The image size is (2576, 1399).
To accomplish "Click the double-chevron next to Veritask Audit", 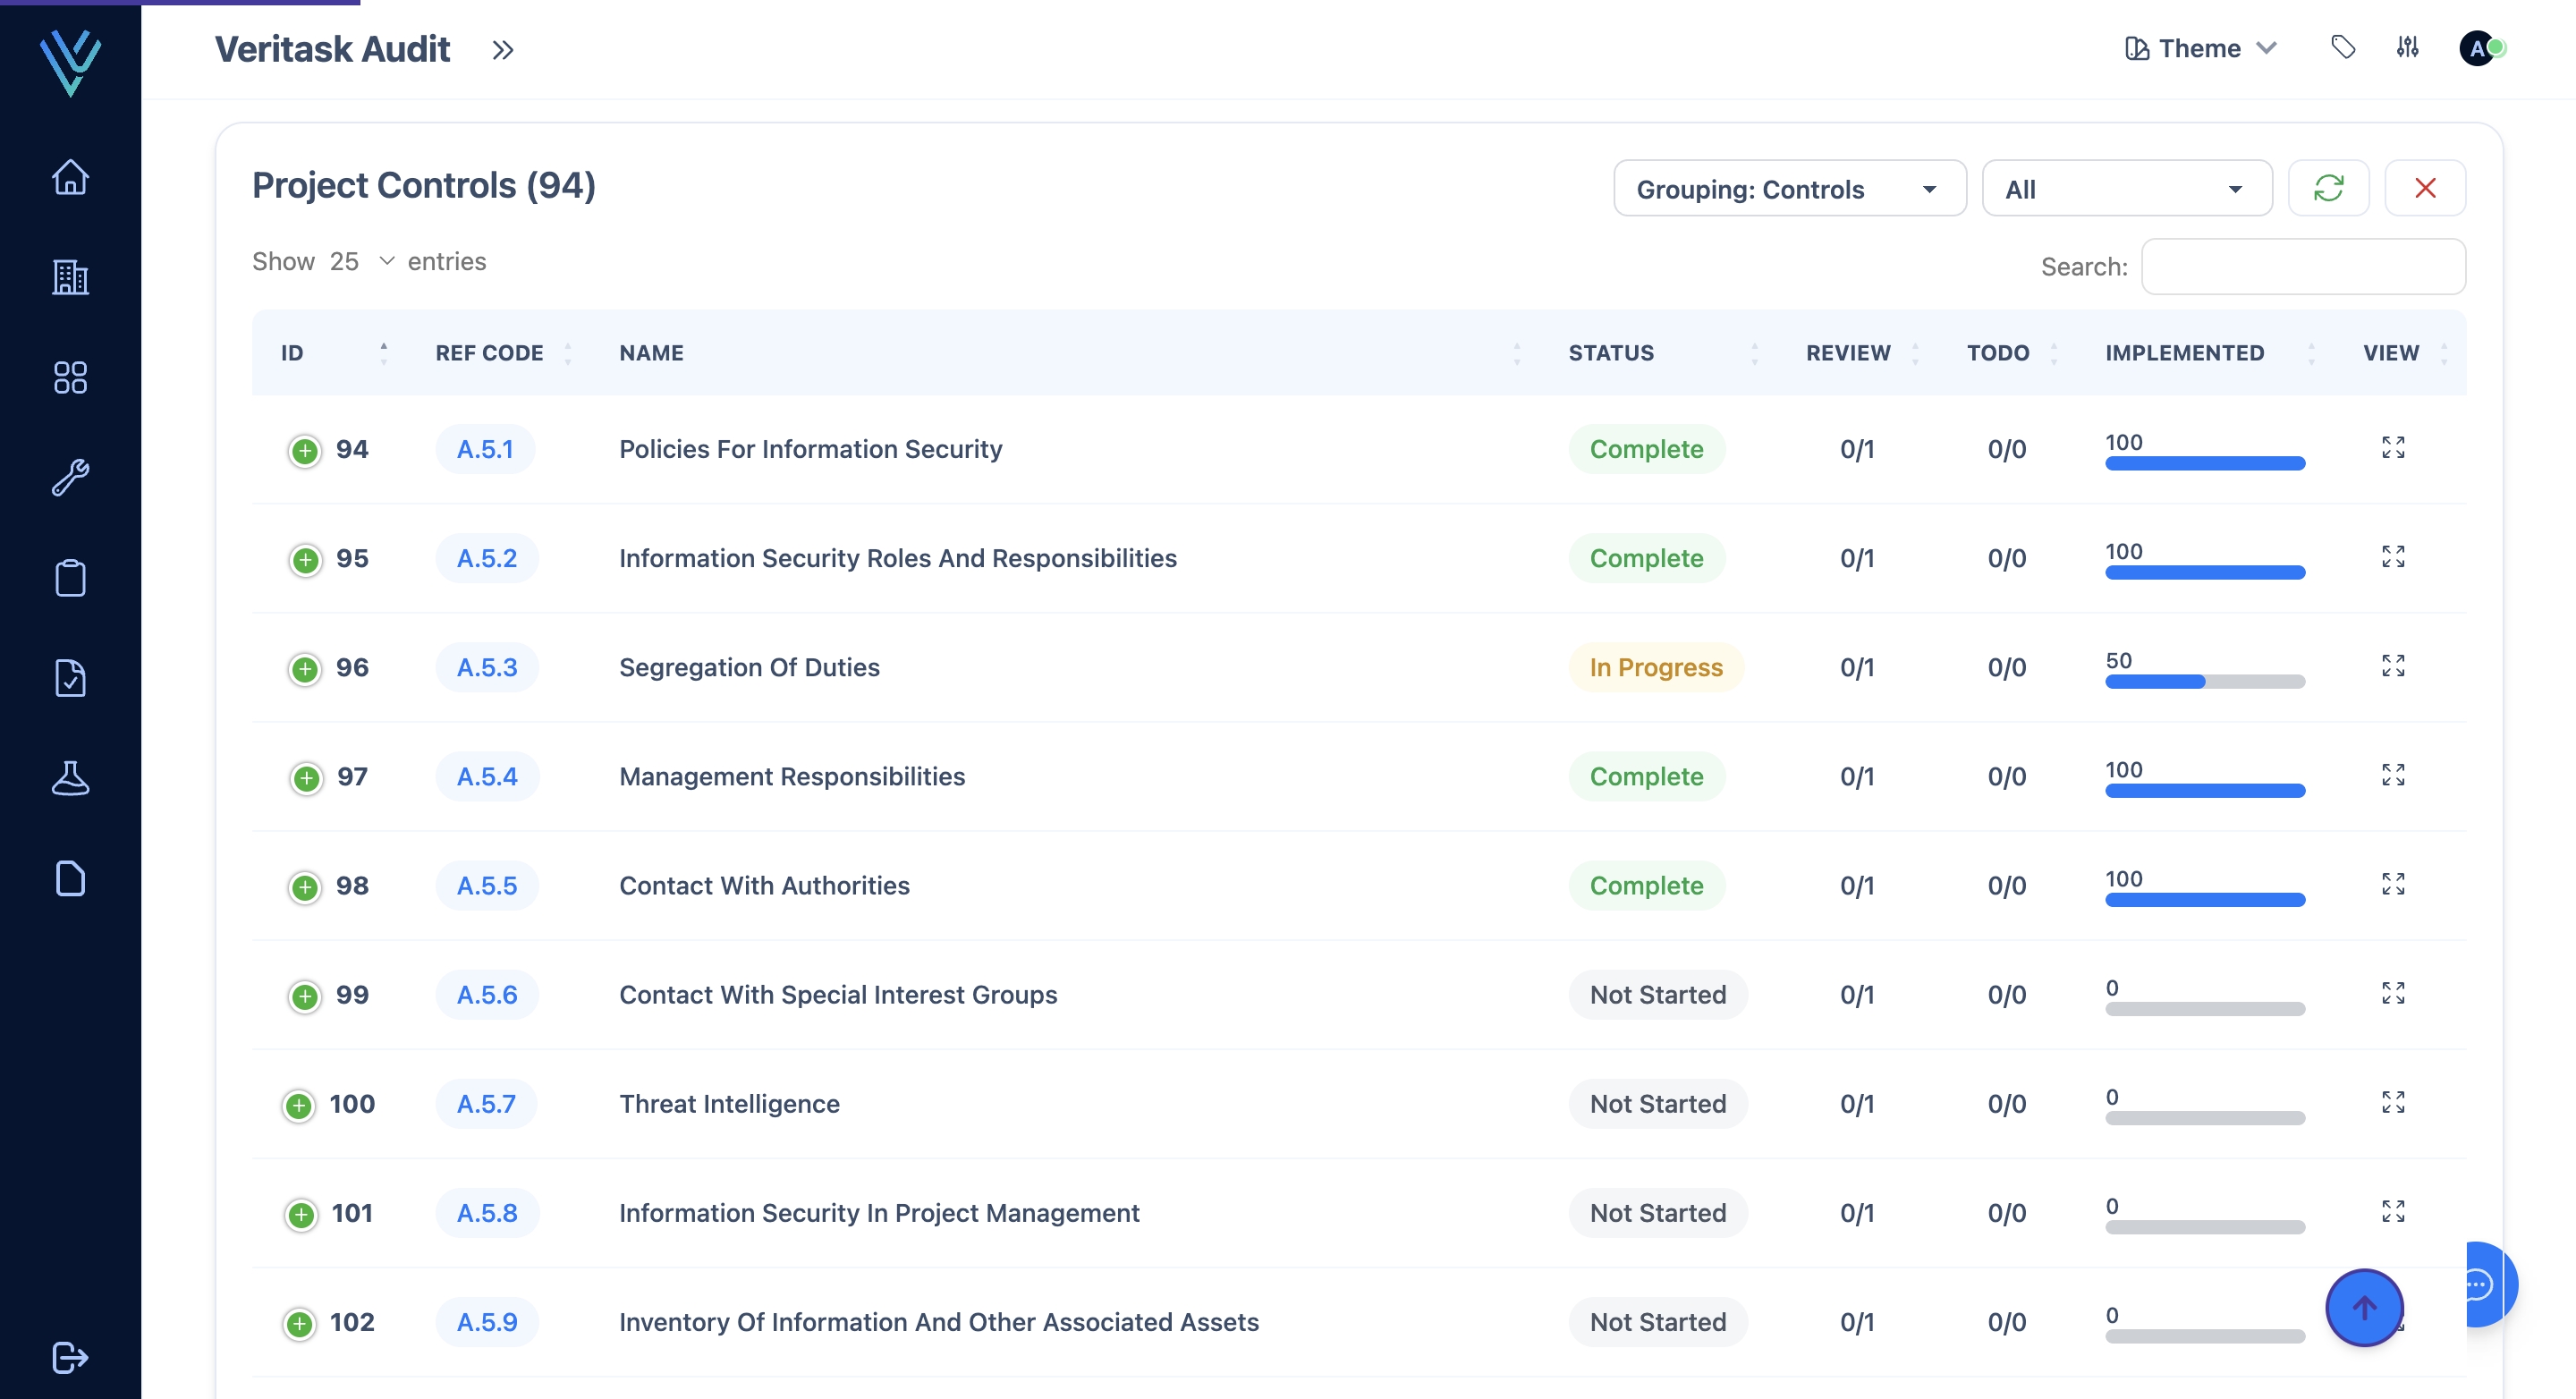I will point(503,49).
